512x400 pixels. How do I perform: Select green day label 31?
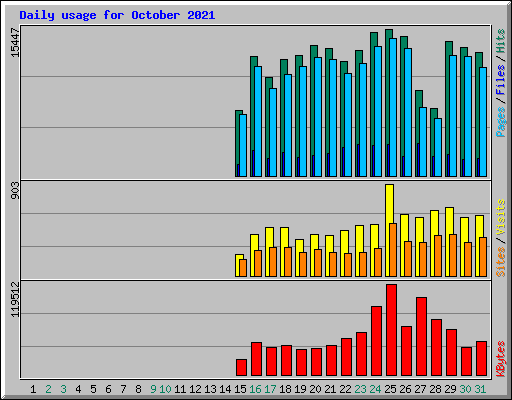[x=480, y=389]
